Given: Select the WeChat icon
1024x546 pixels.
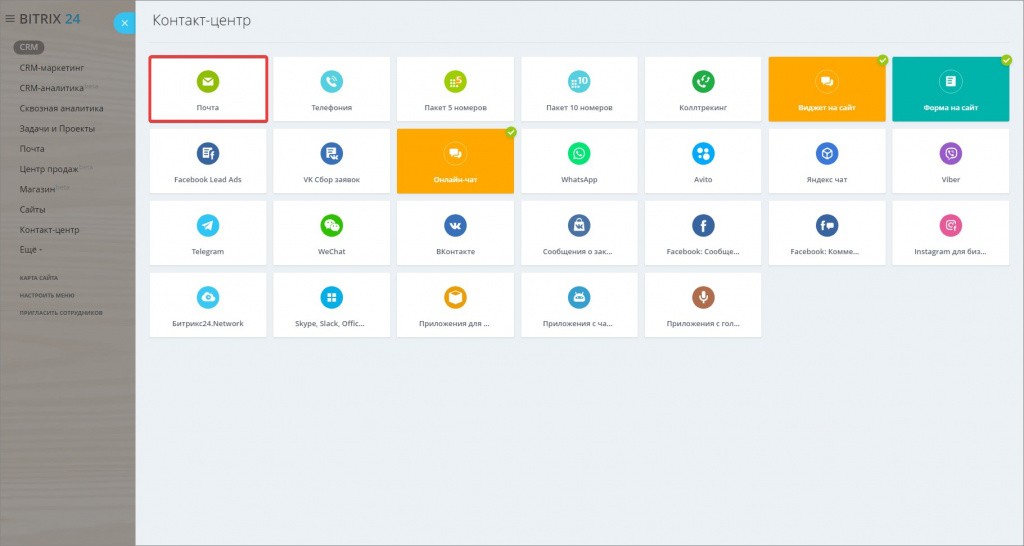Looking at the screenshot, I should tap(332, 225).
